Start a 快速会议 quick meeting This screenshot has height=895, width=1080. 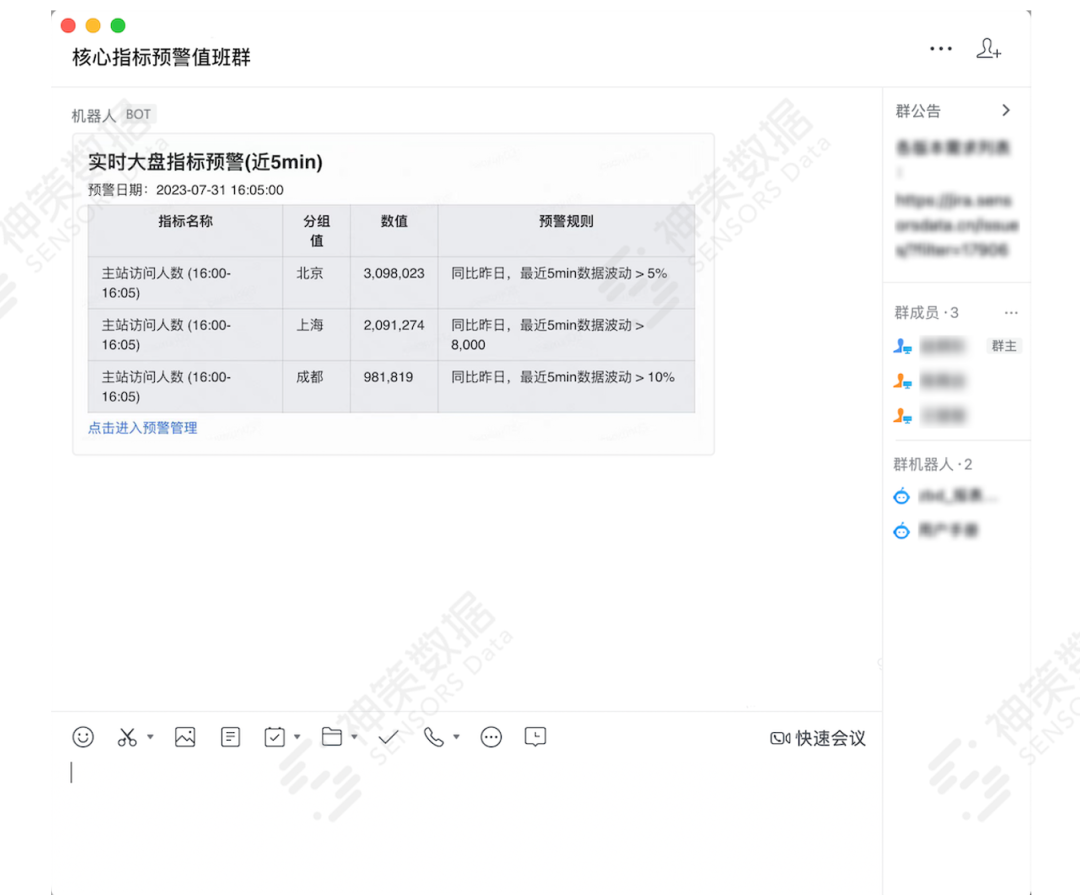tap(817, 737)
